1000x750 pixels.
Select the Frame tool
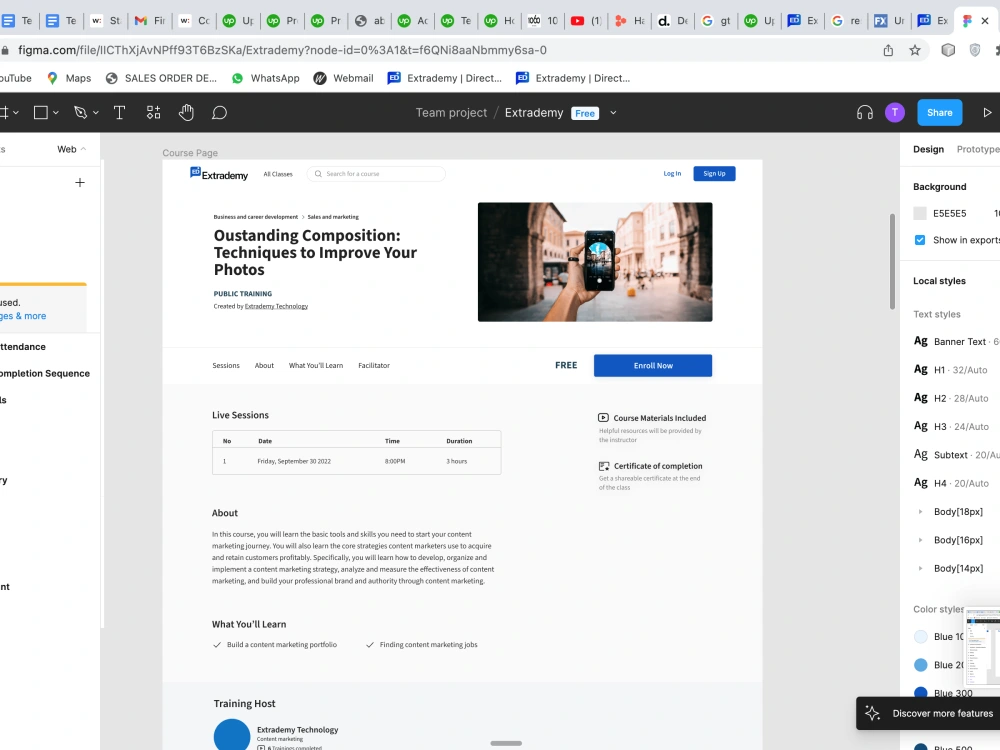point(3,113)
